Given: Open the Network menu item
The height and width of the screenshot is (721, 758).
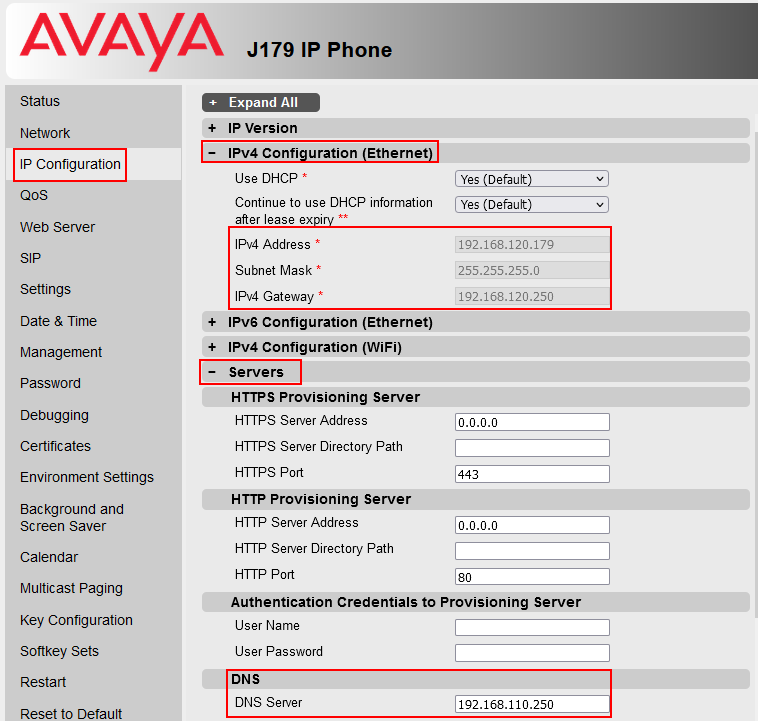Looking at the screenshot, I should [x=45, y=133].
